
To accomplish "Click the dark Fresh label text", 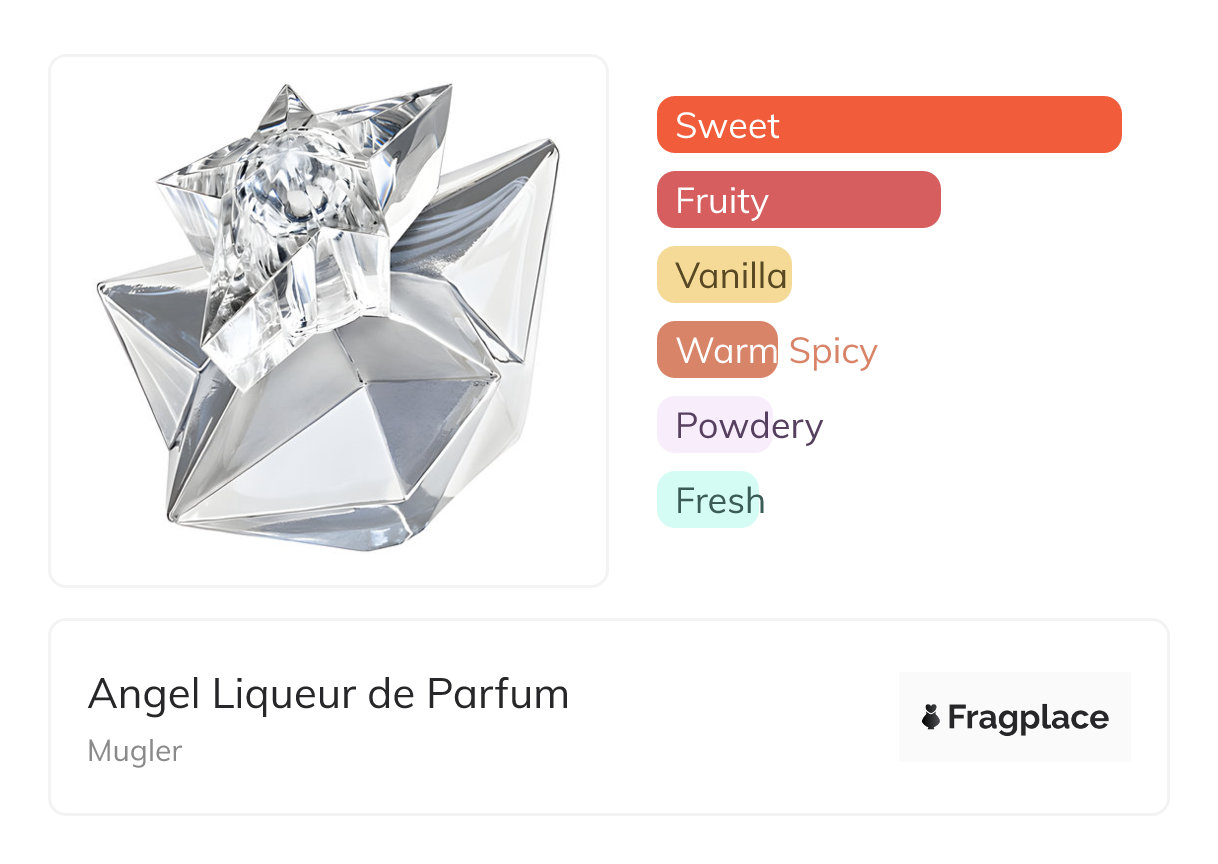I will [x=720, y=500].
